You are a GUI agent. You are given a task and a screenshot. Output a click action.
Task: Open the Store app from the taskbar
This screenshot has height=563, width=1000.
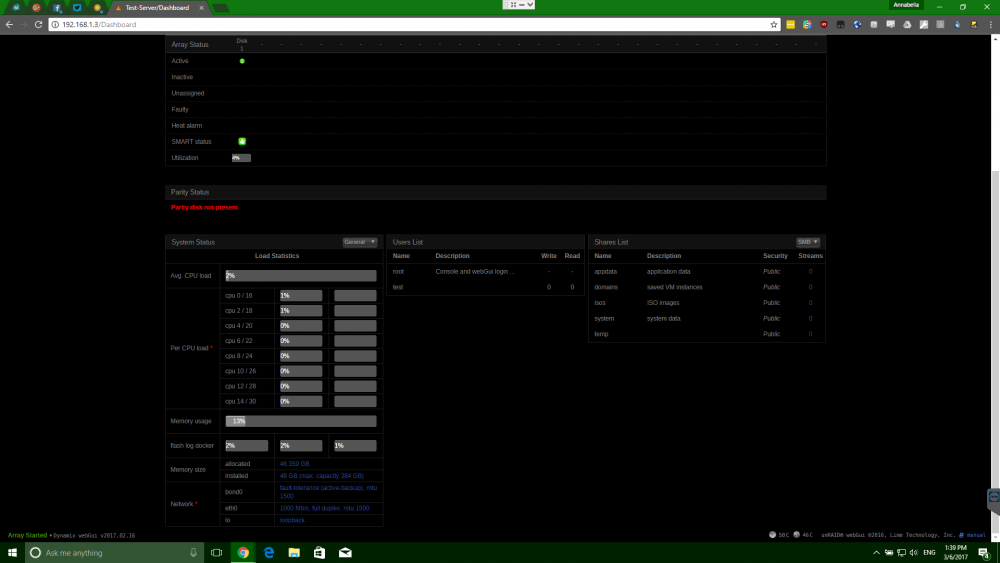point(320,553)
